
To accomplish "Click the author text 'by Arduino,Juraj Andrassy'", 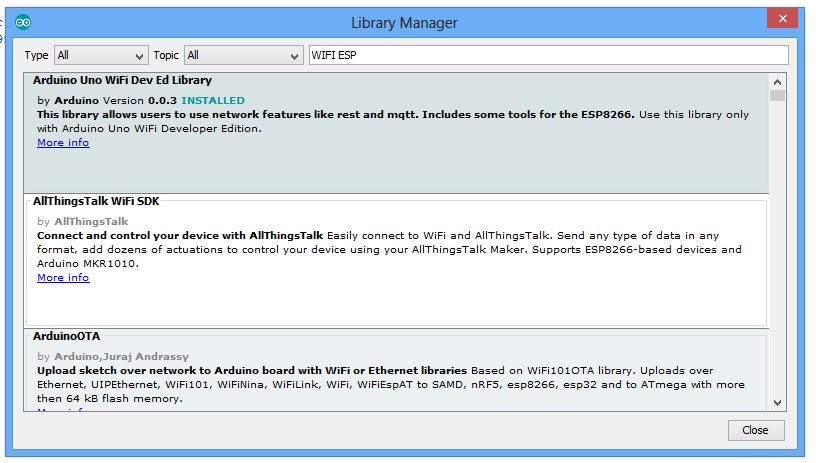I will 113,357.
